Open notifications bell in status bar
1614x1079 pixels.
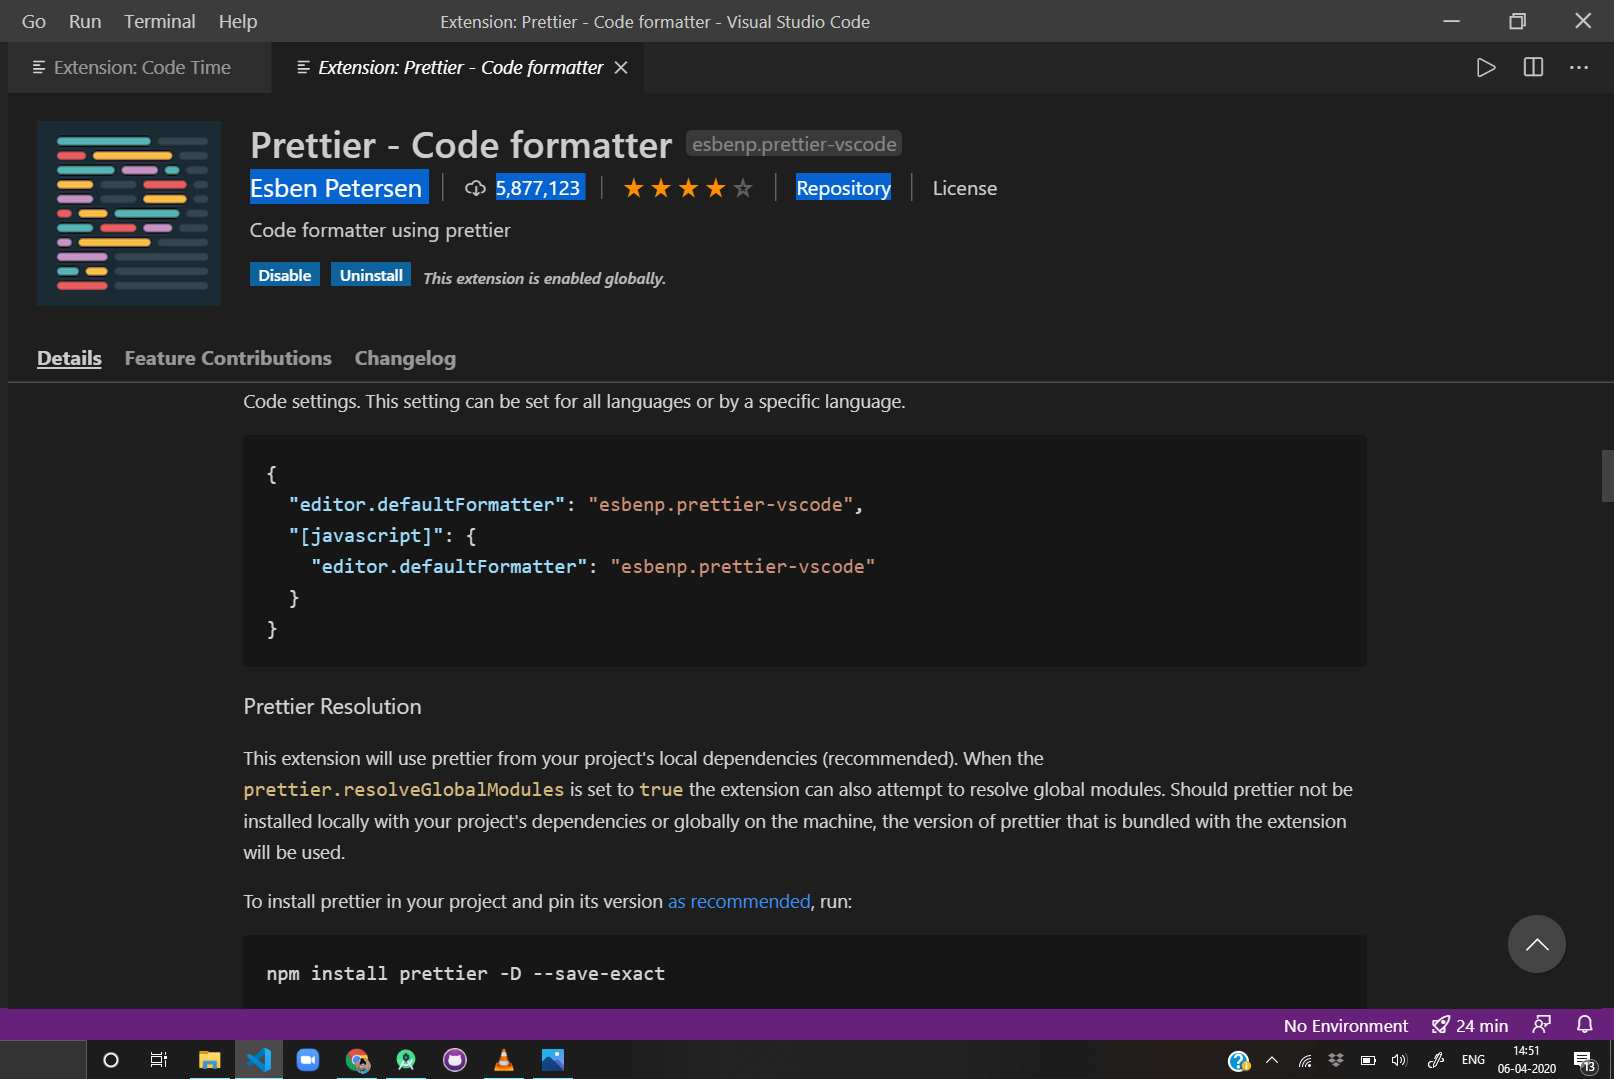pos(1585,1025)
